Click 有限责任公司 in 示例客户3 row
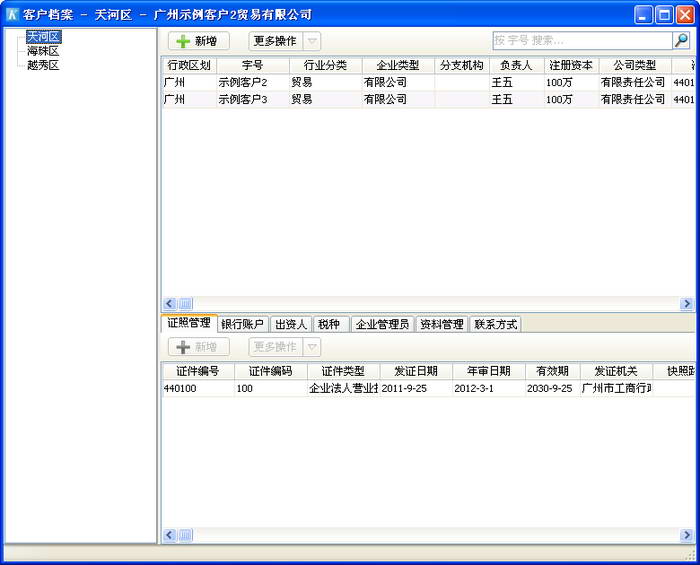700x565 pixels. 633,99
